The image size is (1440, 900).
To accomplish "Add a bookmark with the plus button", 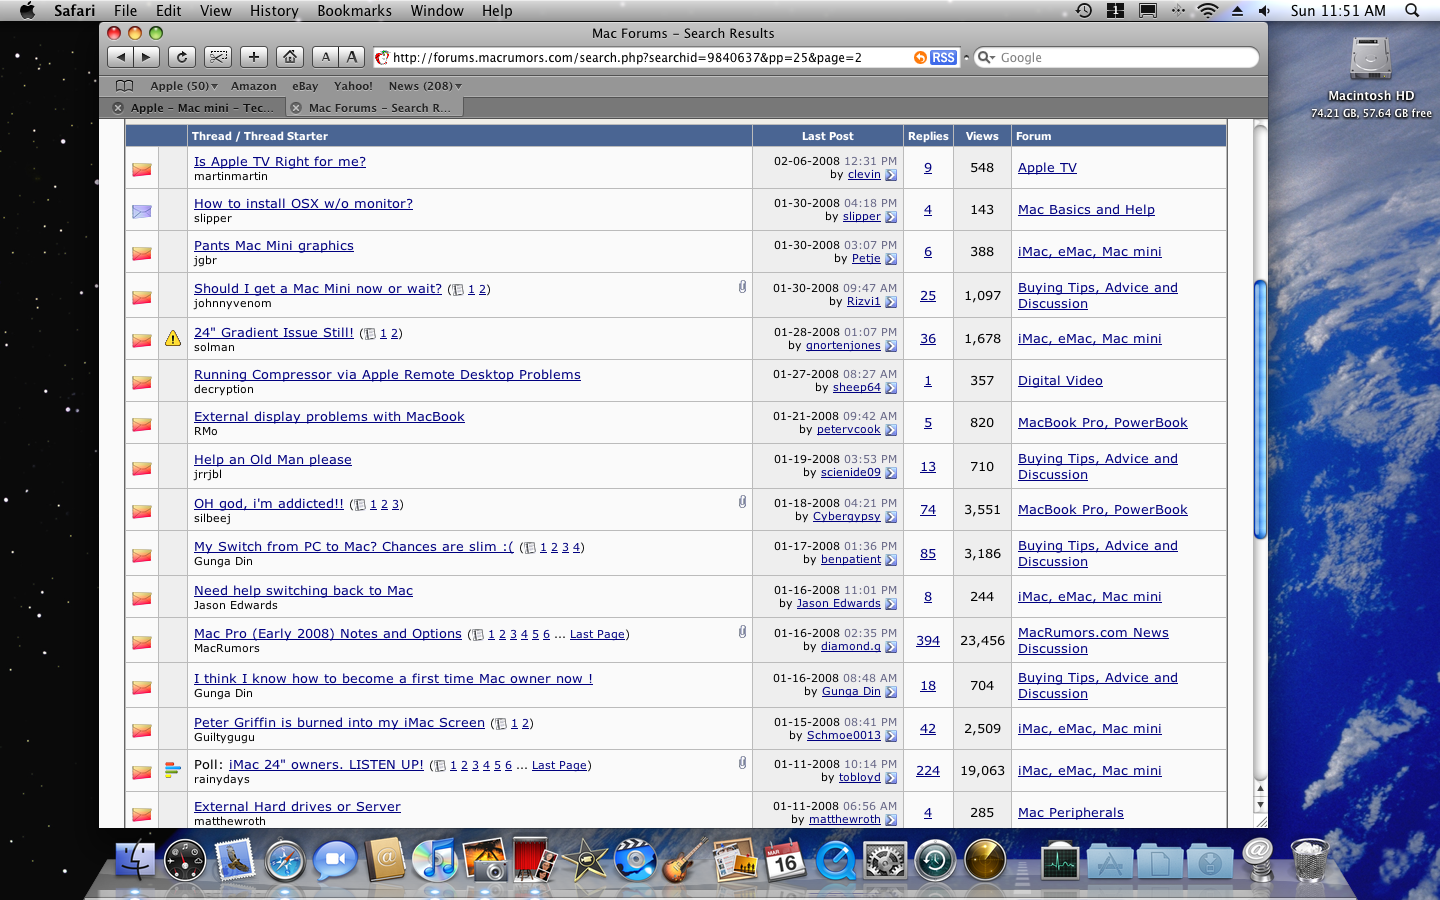I will click(x=254, y=57).
